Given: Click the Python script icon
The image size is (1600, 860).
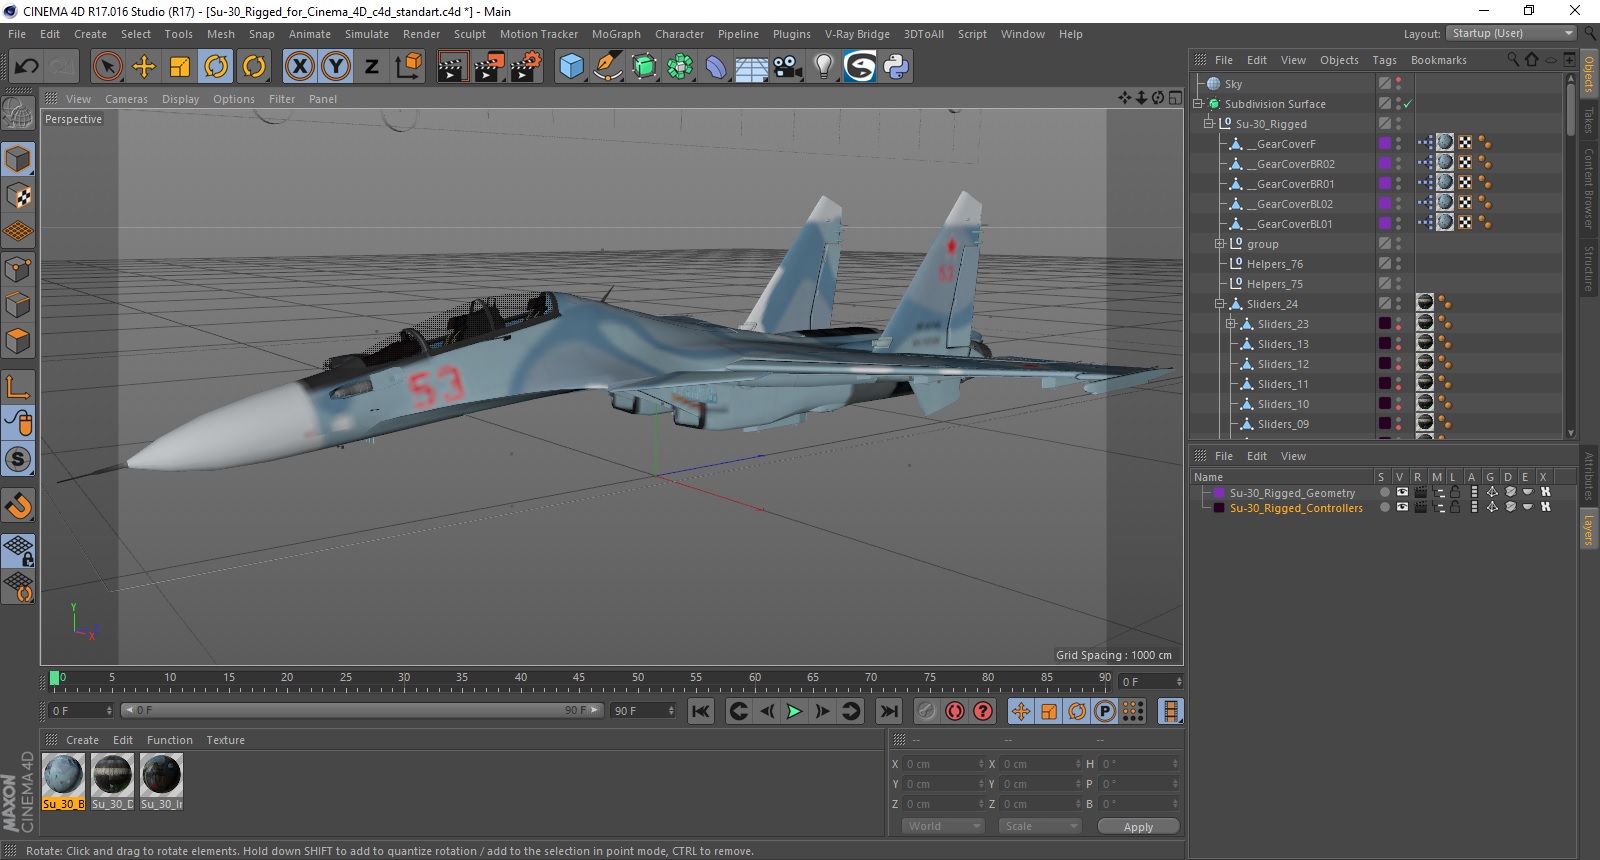Looking at the screenshot, I should (x=896, y=67).
